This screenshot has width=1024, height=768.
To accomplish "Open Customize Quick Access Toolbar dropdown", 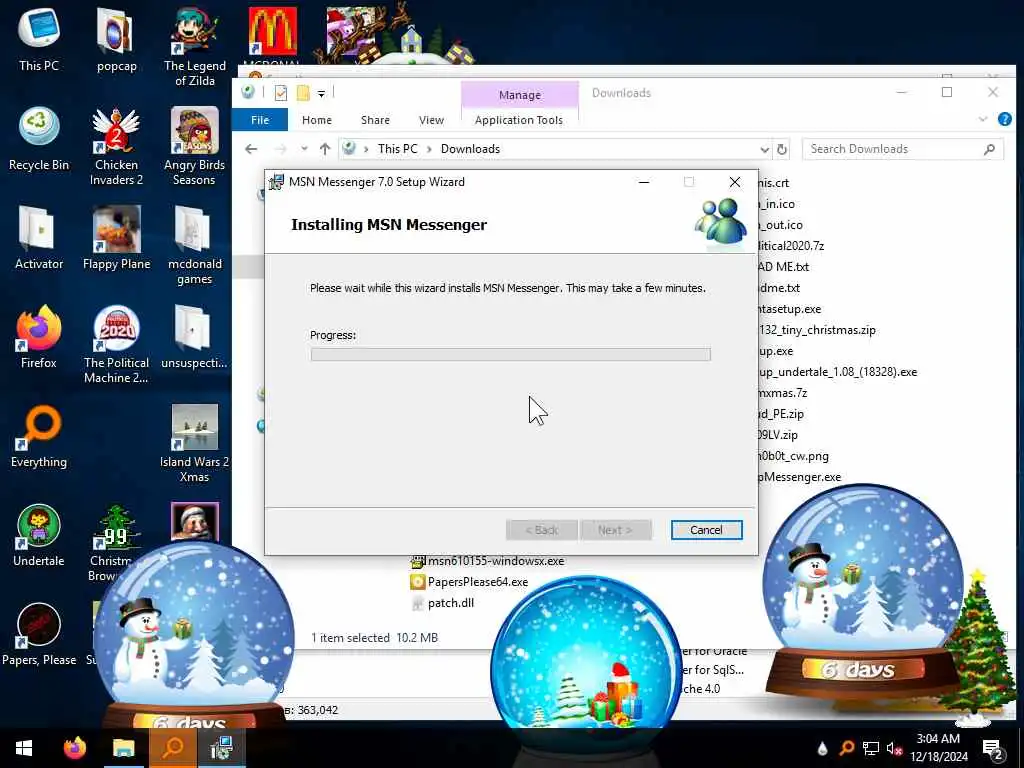I will (321, 94).
